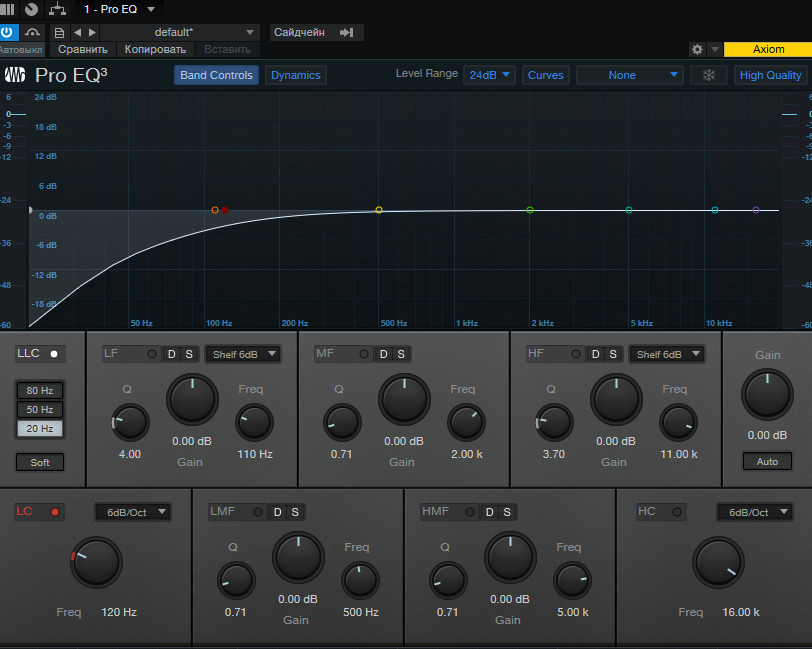Select the 20 Hz LLC frequency
Viewport: 812px width, 649px height.
tap(40, 429)
